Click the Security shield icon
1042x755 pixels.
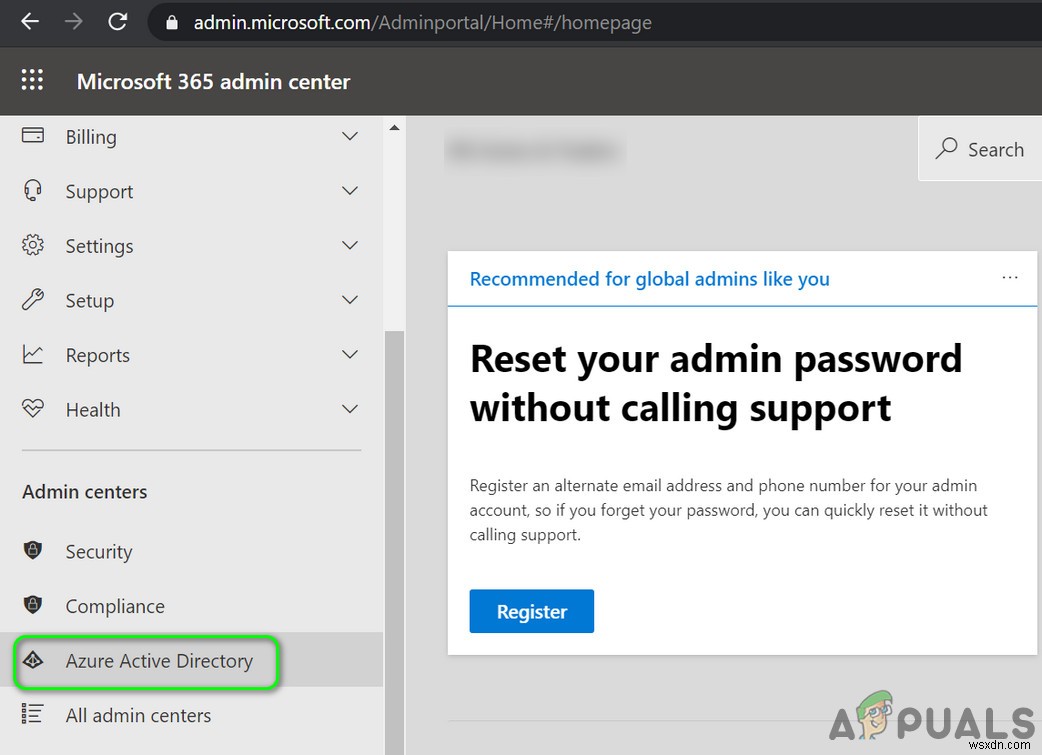[x=33, y=550]
